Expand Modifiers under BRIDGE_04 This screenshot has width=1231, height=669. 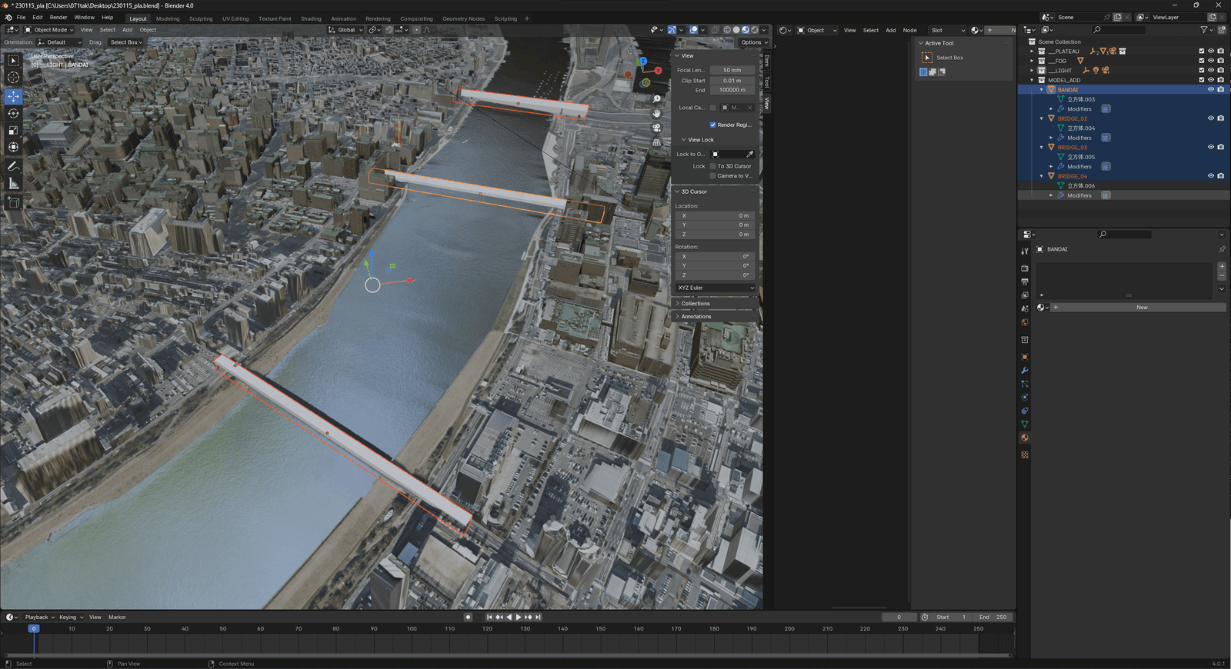click(x=1051, y=195)
